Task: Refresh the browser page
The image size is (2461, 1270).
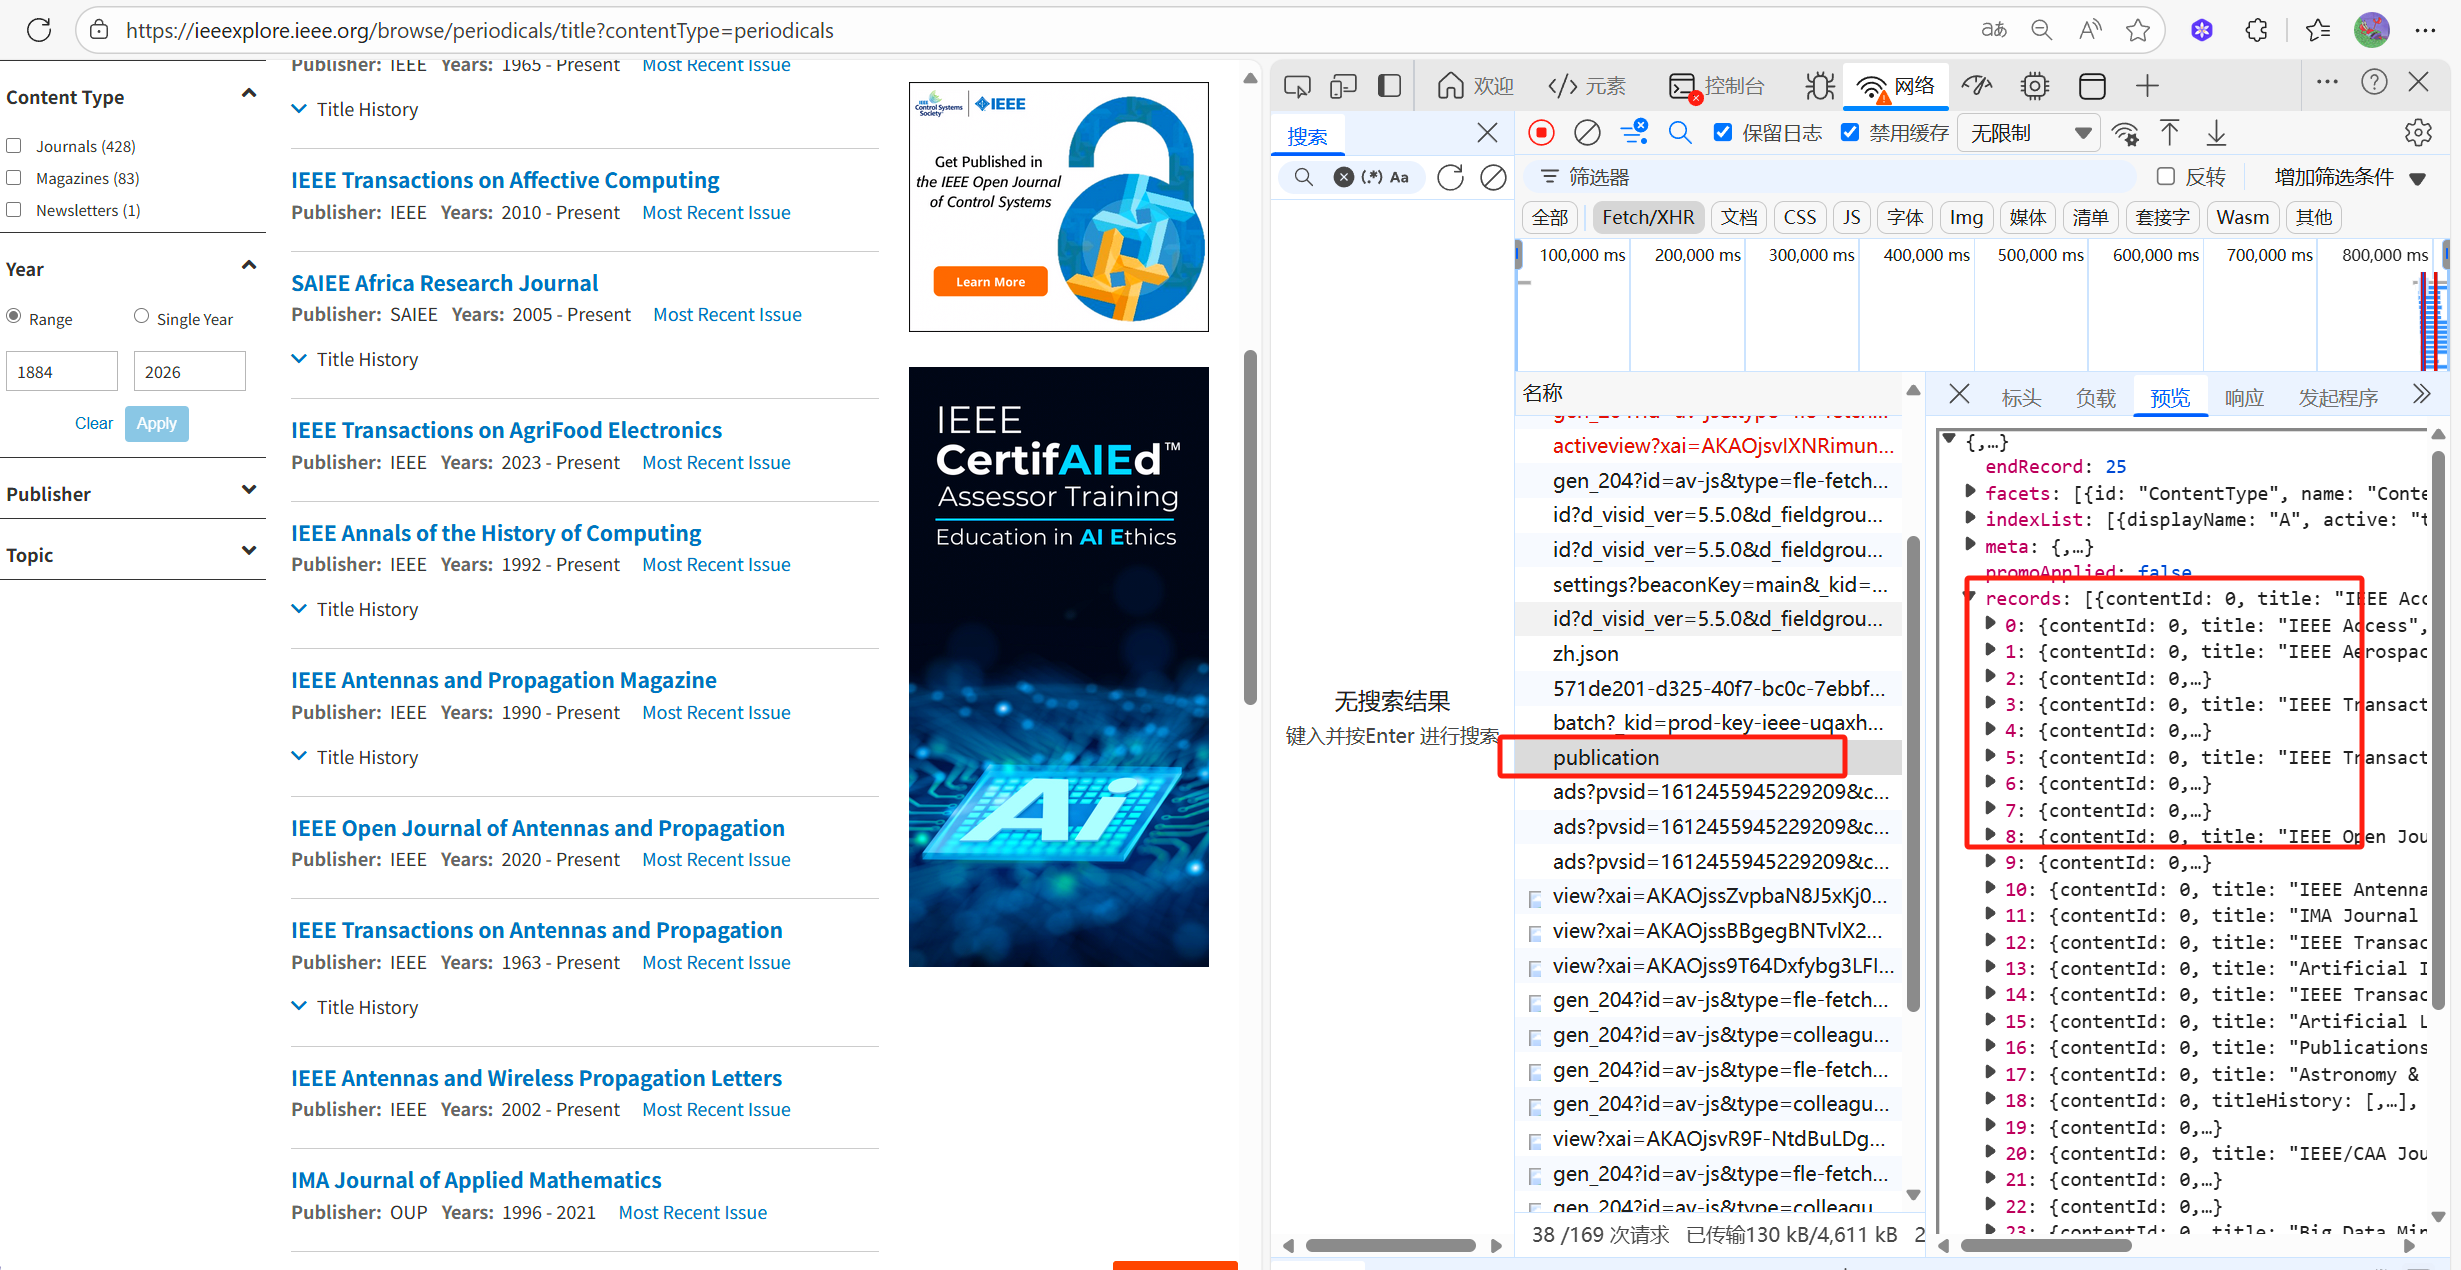Action: tap(39, 30)
